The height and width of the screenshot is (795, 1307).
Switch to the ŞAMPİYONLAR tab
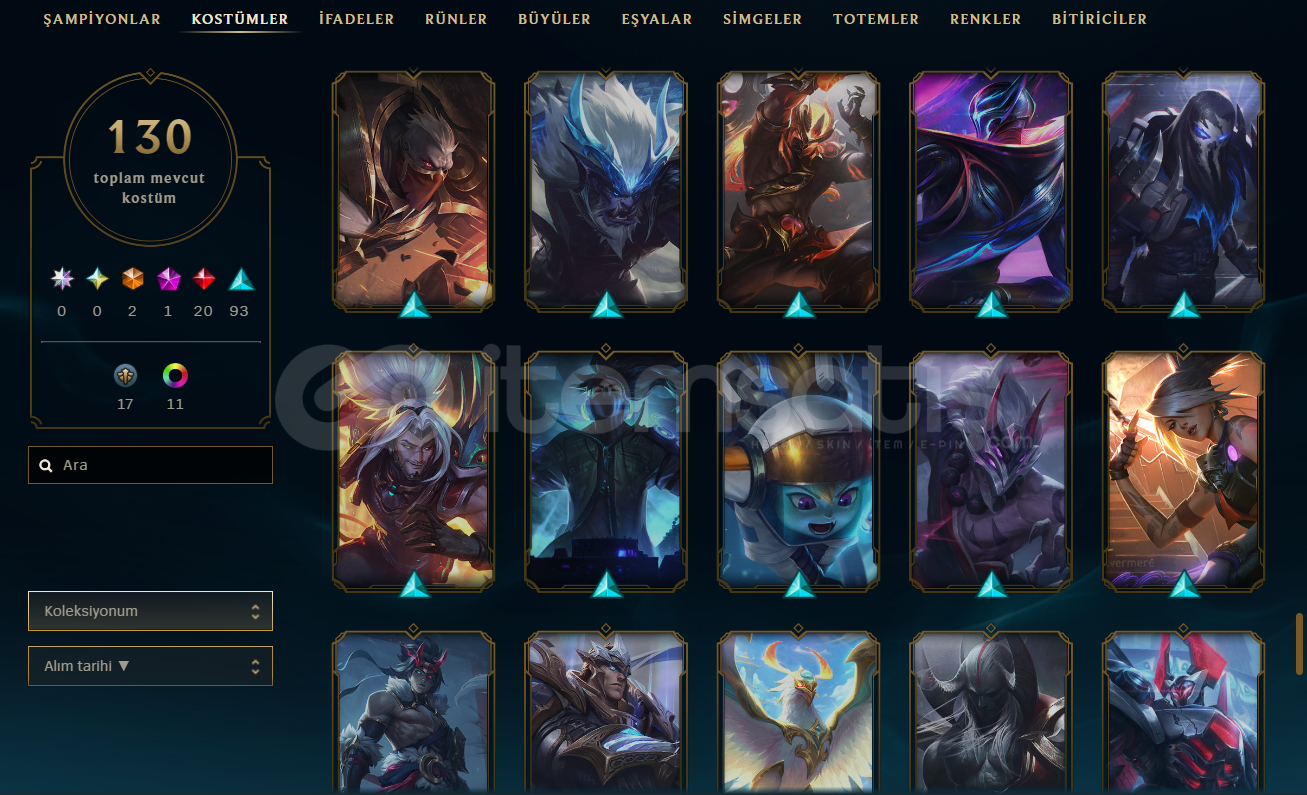(x=102, y=19)
